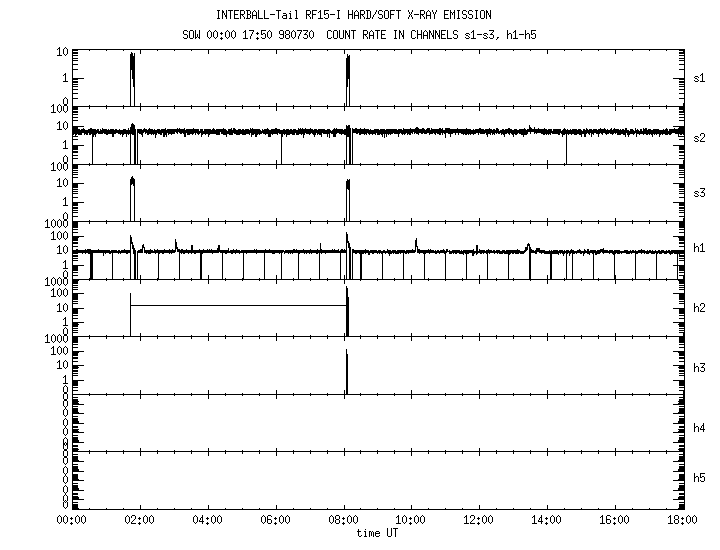Click the h2 channel label
This screenshot has height=550, width=720.
coord(700,309)
